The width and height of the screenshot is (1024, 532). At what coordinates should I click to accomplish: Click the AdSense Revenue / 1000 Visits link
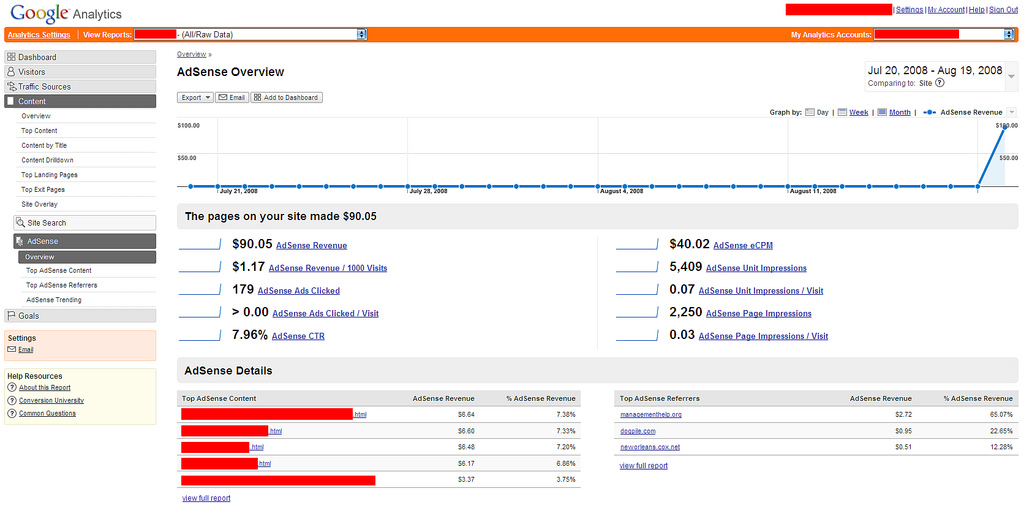point(328,268)
